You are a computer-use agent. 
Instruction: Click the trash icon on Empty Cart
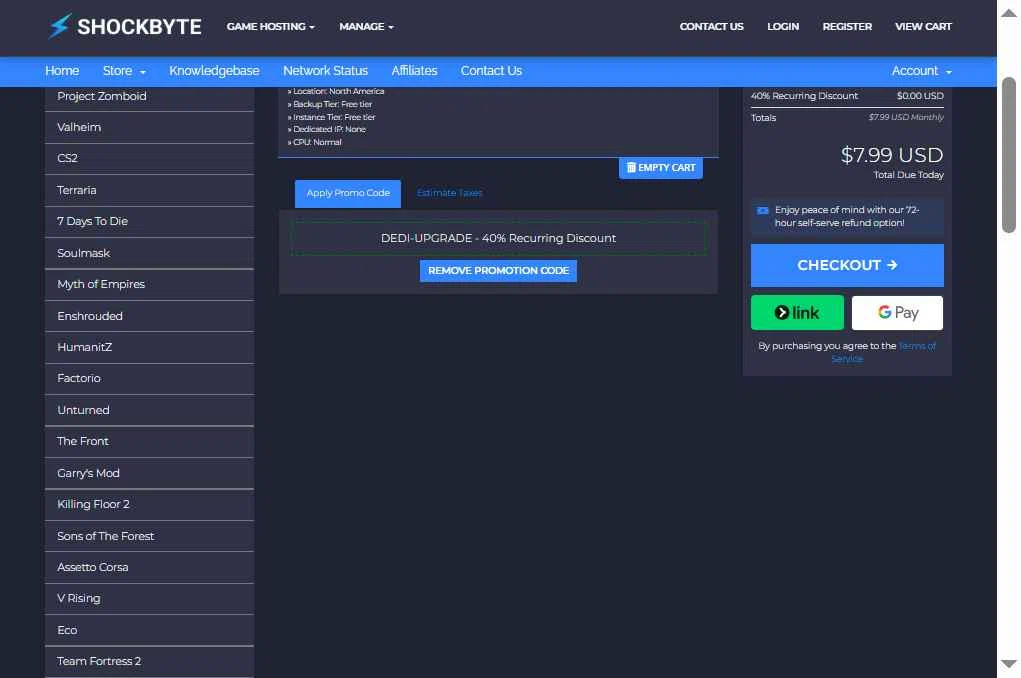tap(631, 167)
